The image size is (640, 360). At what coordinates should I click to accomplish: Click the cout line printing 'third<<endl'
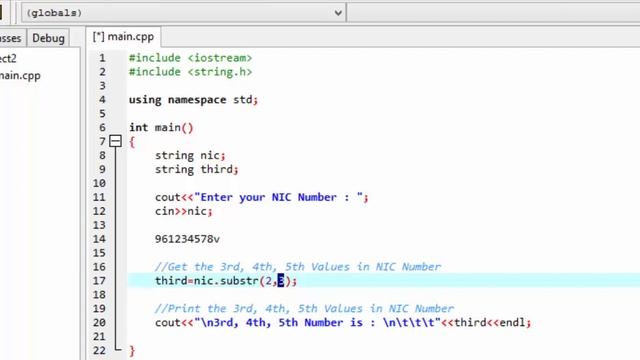[x=343, y=322]
